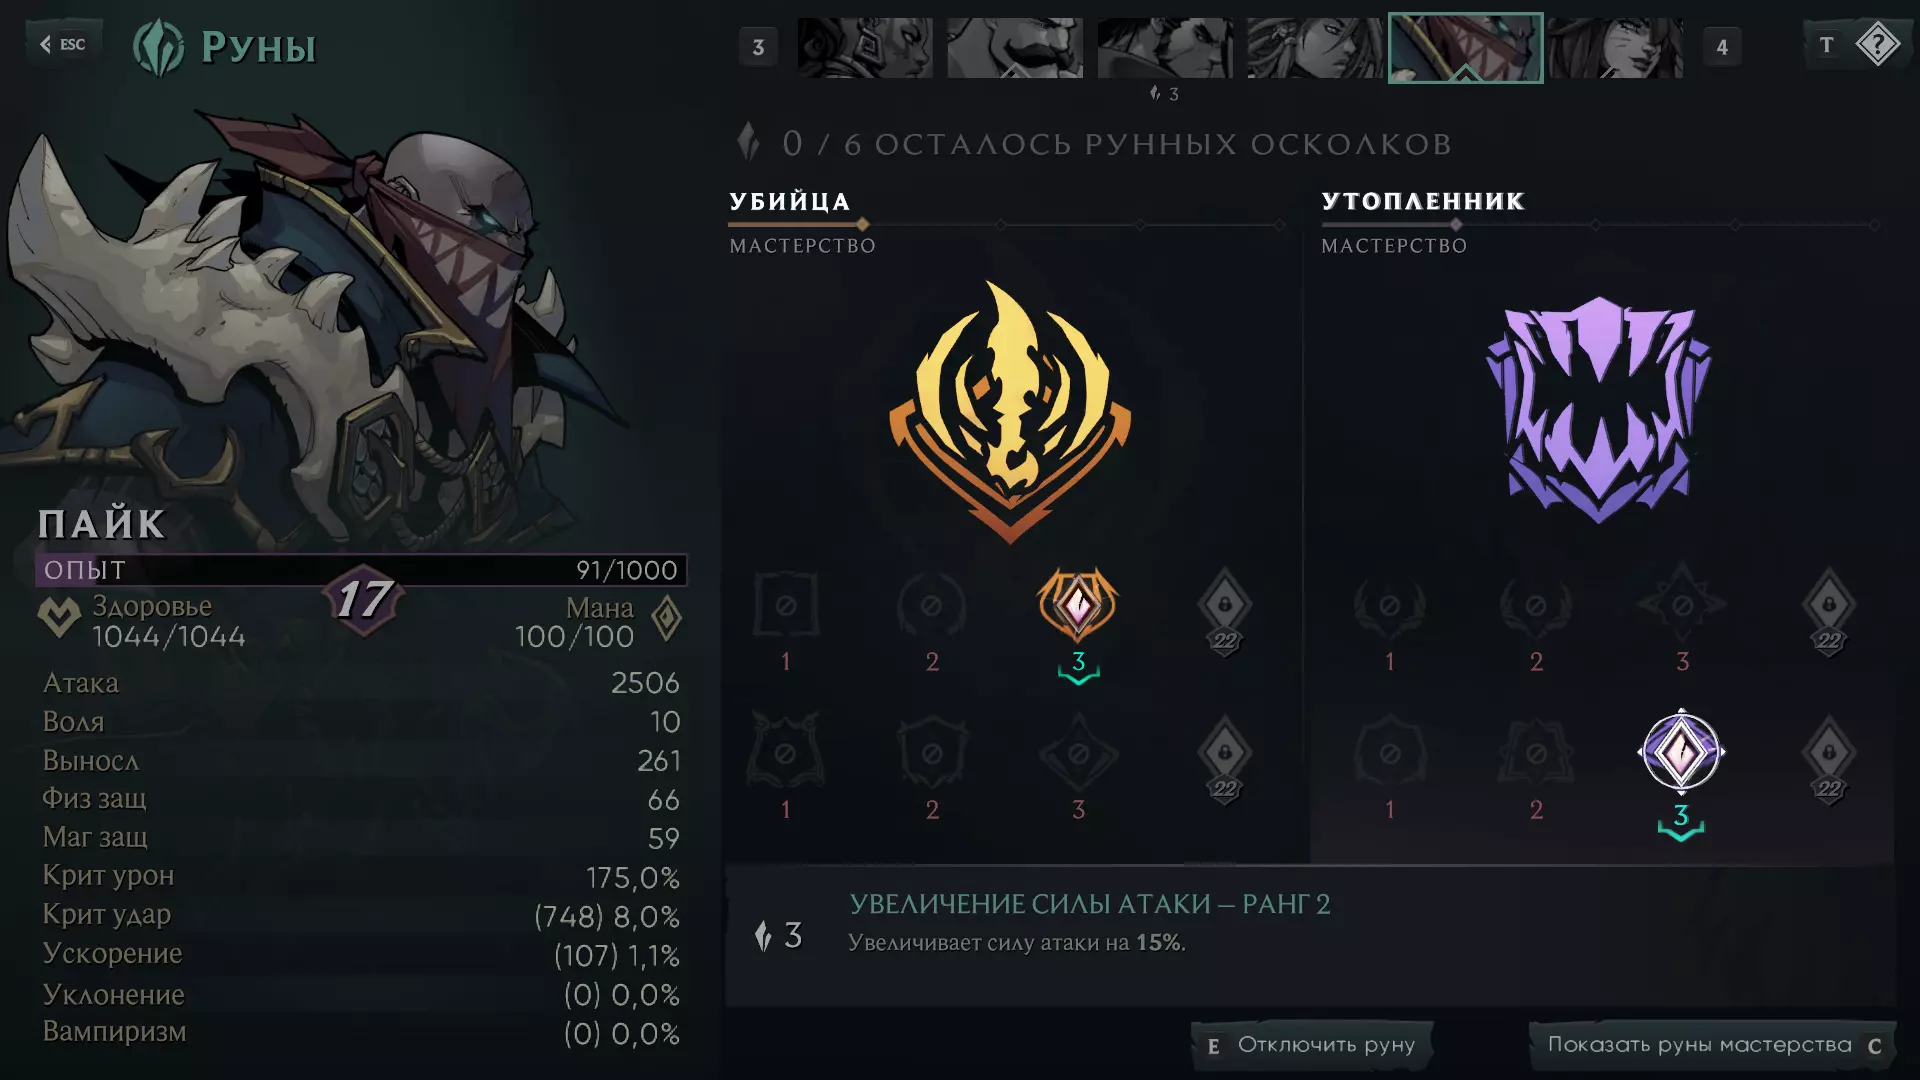Click Отключить руну button

pos(1312,1045)
